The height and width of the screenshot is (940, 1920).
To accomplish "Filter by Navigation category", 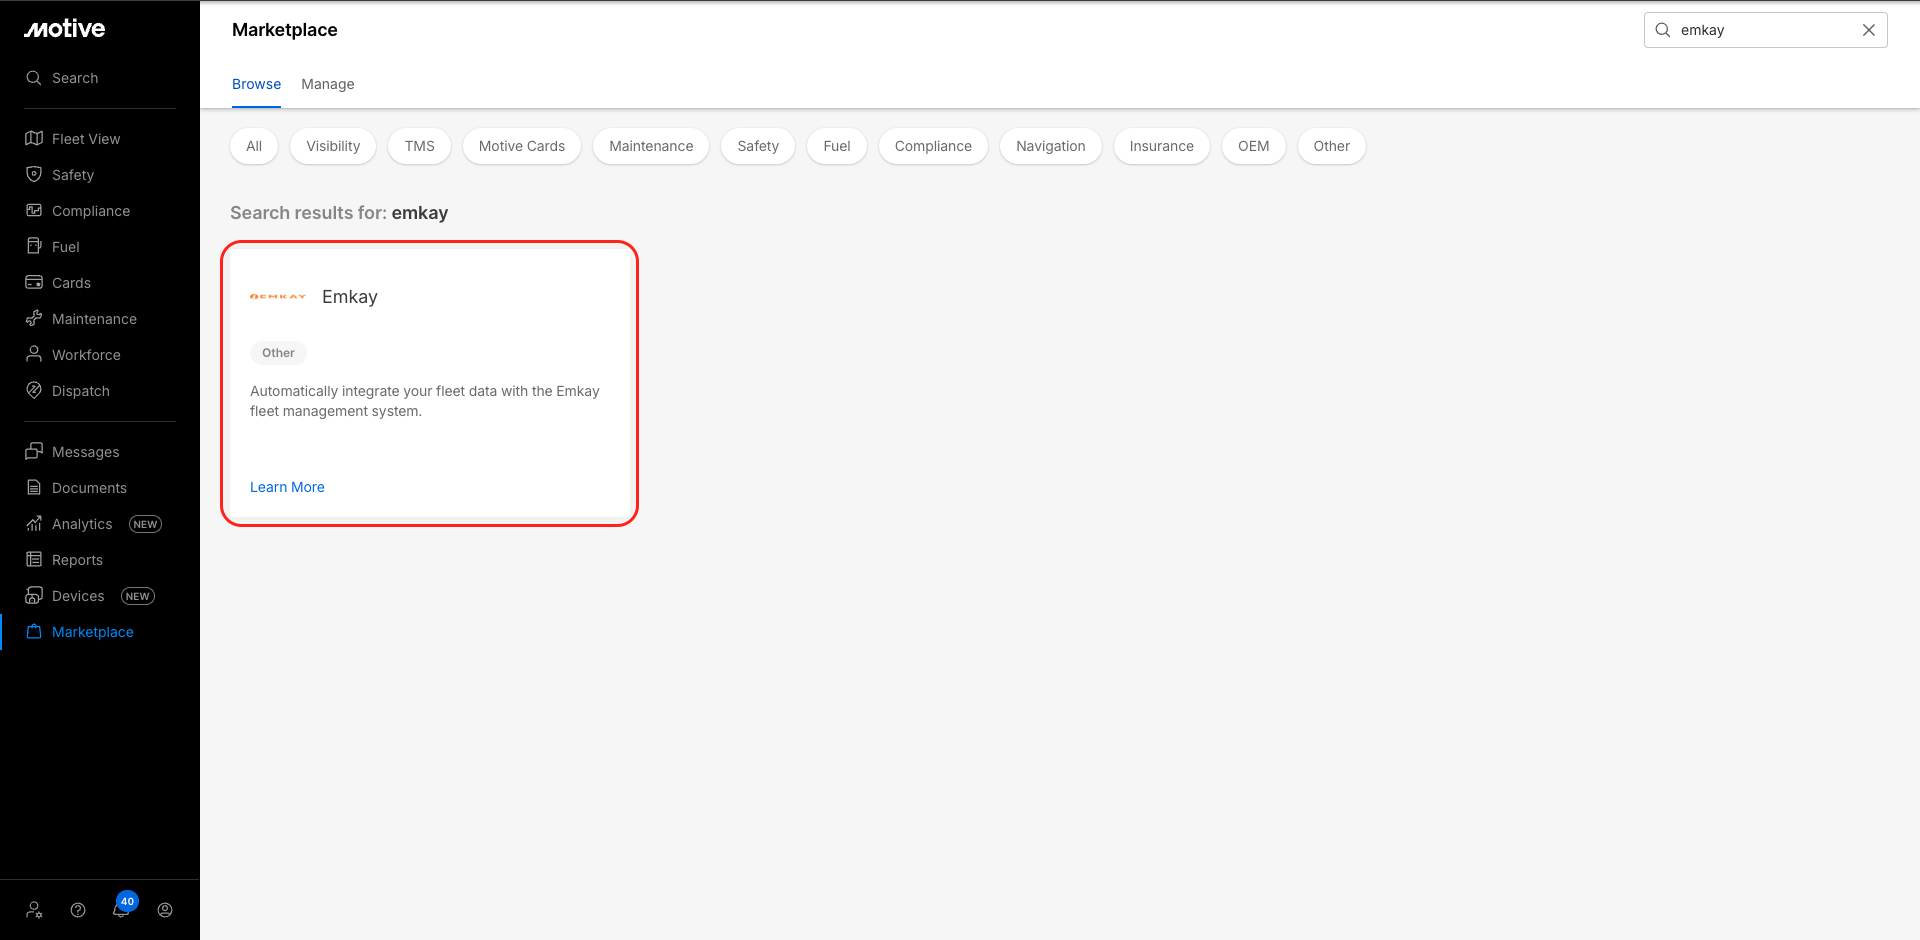I will click(1051, 146).
